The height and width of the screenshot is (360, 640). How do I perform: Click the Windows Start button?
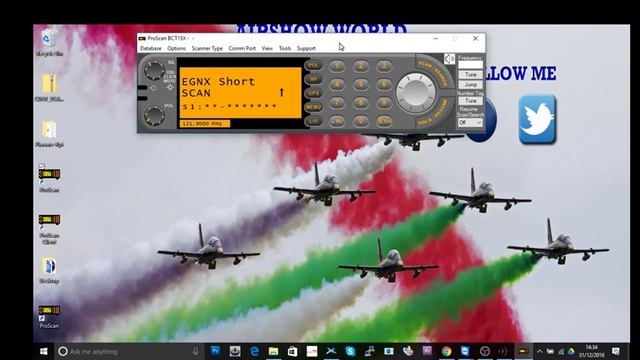click(44, 351)
